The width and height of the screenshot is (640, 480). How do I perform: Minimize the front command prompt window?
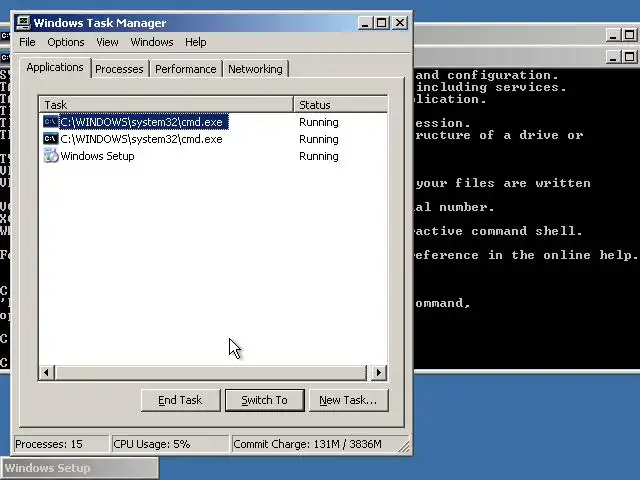pyautogui.click(x=613, y=56)
